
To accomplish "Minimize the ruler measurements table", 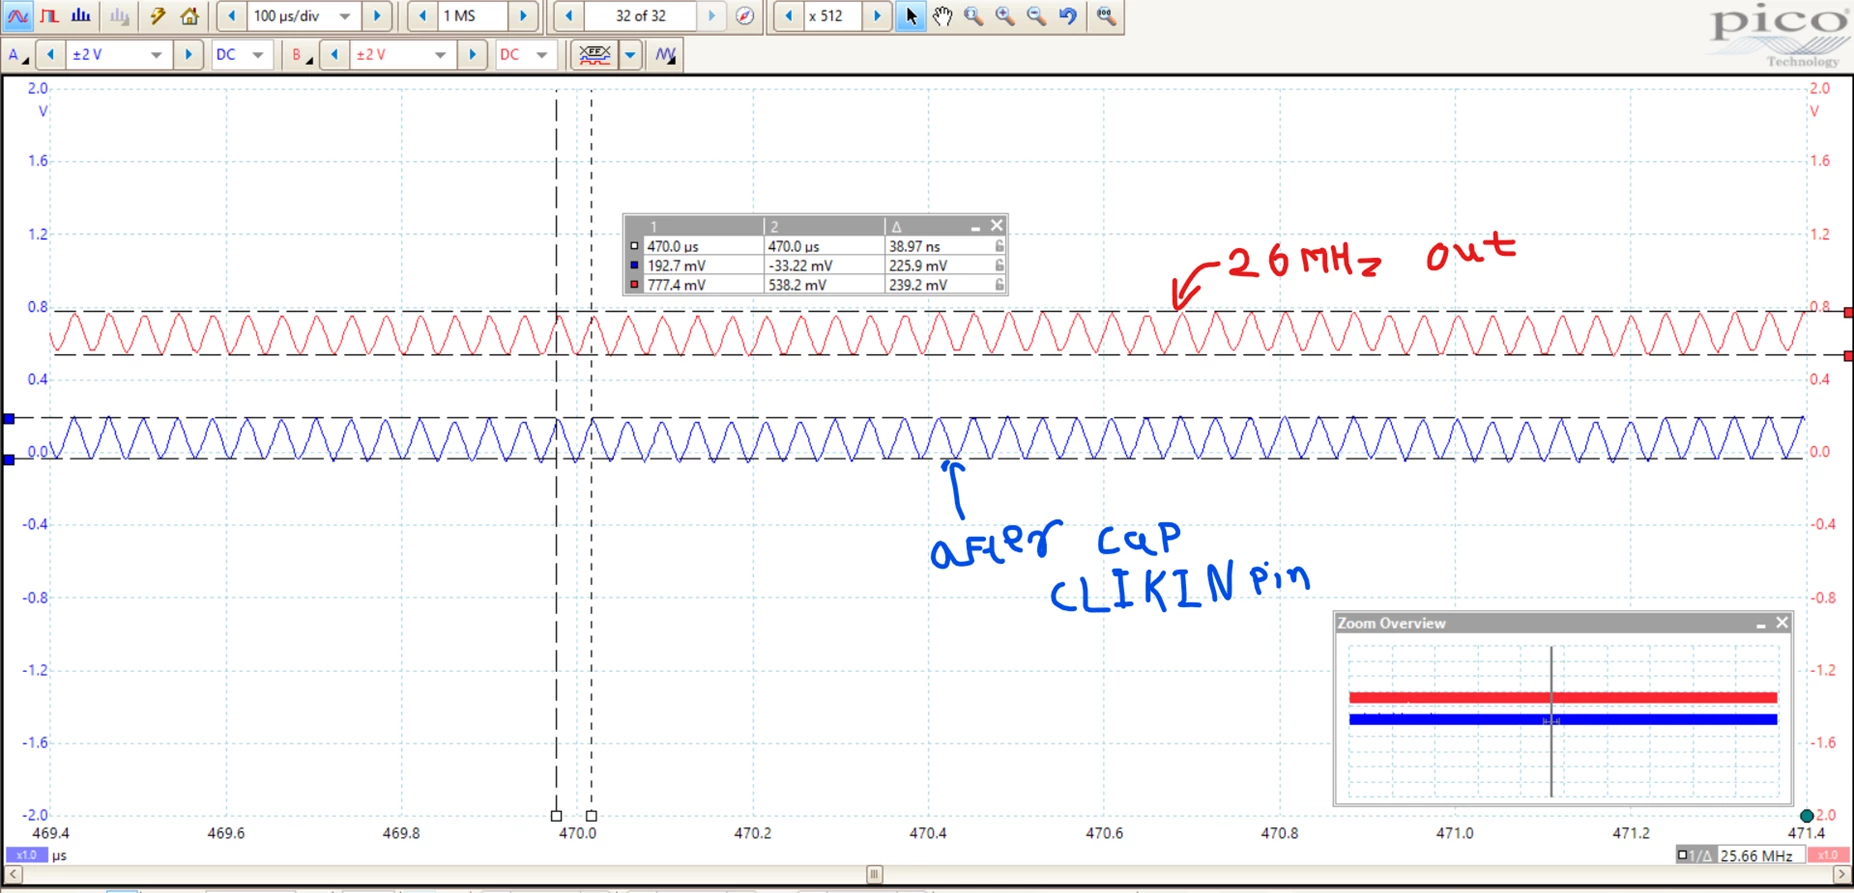I will point(976,227).
